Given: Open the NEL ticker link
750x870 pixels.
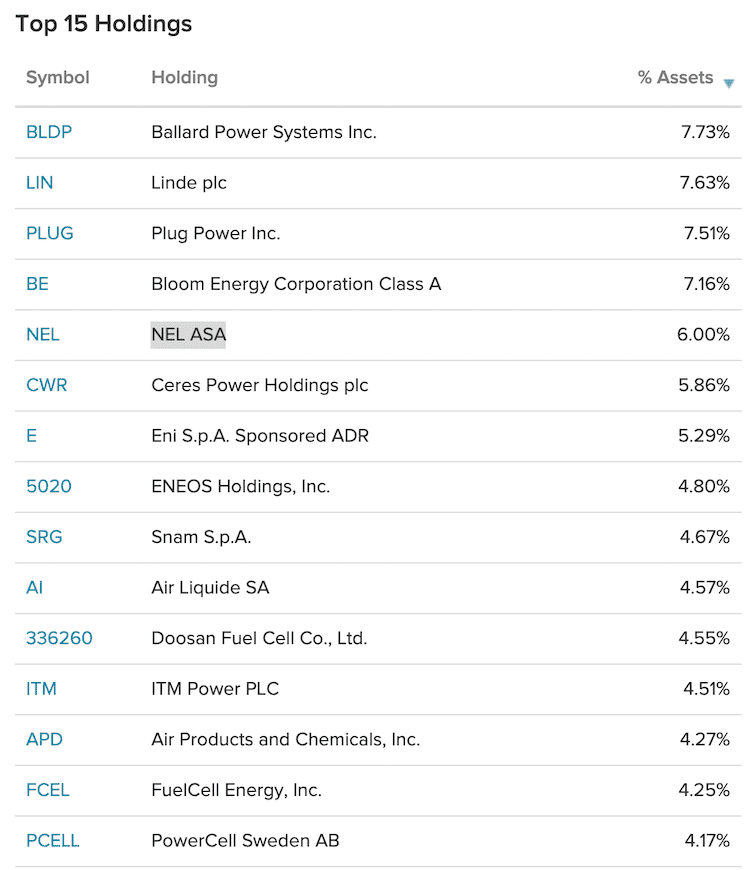Looking at the screenshot, I should pyautogui.click(x=42, y=334).
